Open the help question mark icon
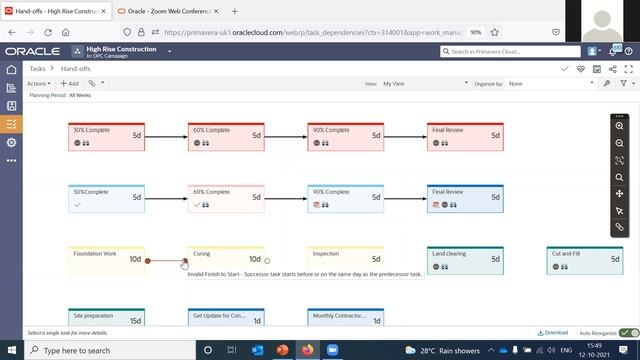This screenshot has height=360, width=640. (629, 51)
